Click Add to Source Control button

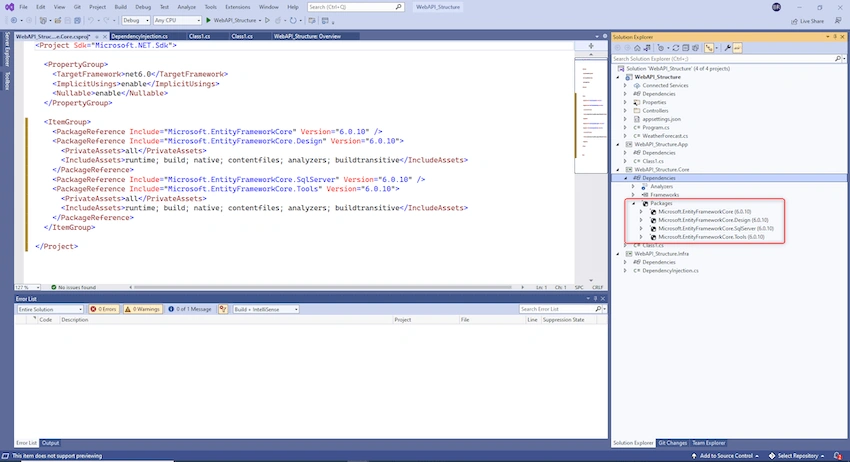(x=725, y=456)
